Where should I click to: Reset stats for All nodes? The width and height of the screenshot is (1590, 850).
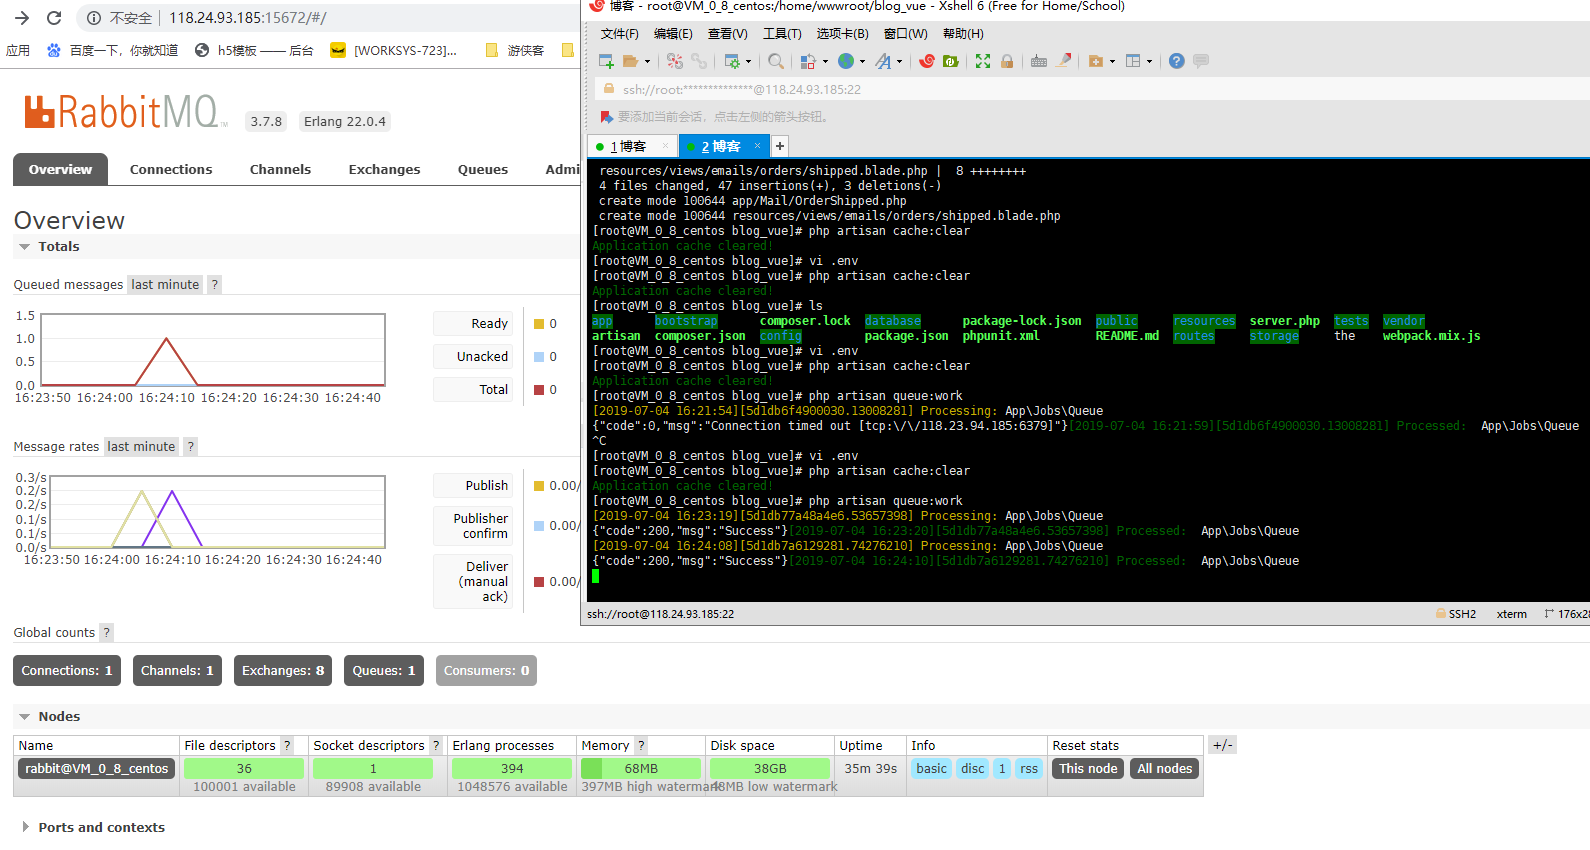tap(1165, 768)
